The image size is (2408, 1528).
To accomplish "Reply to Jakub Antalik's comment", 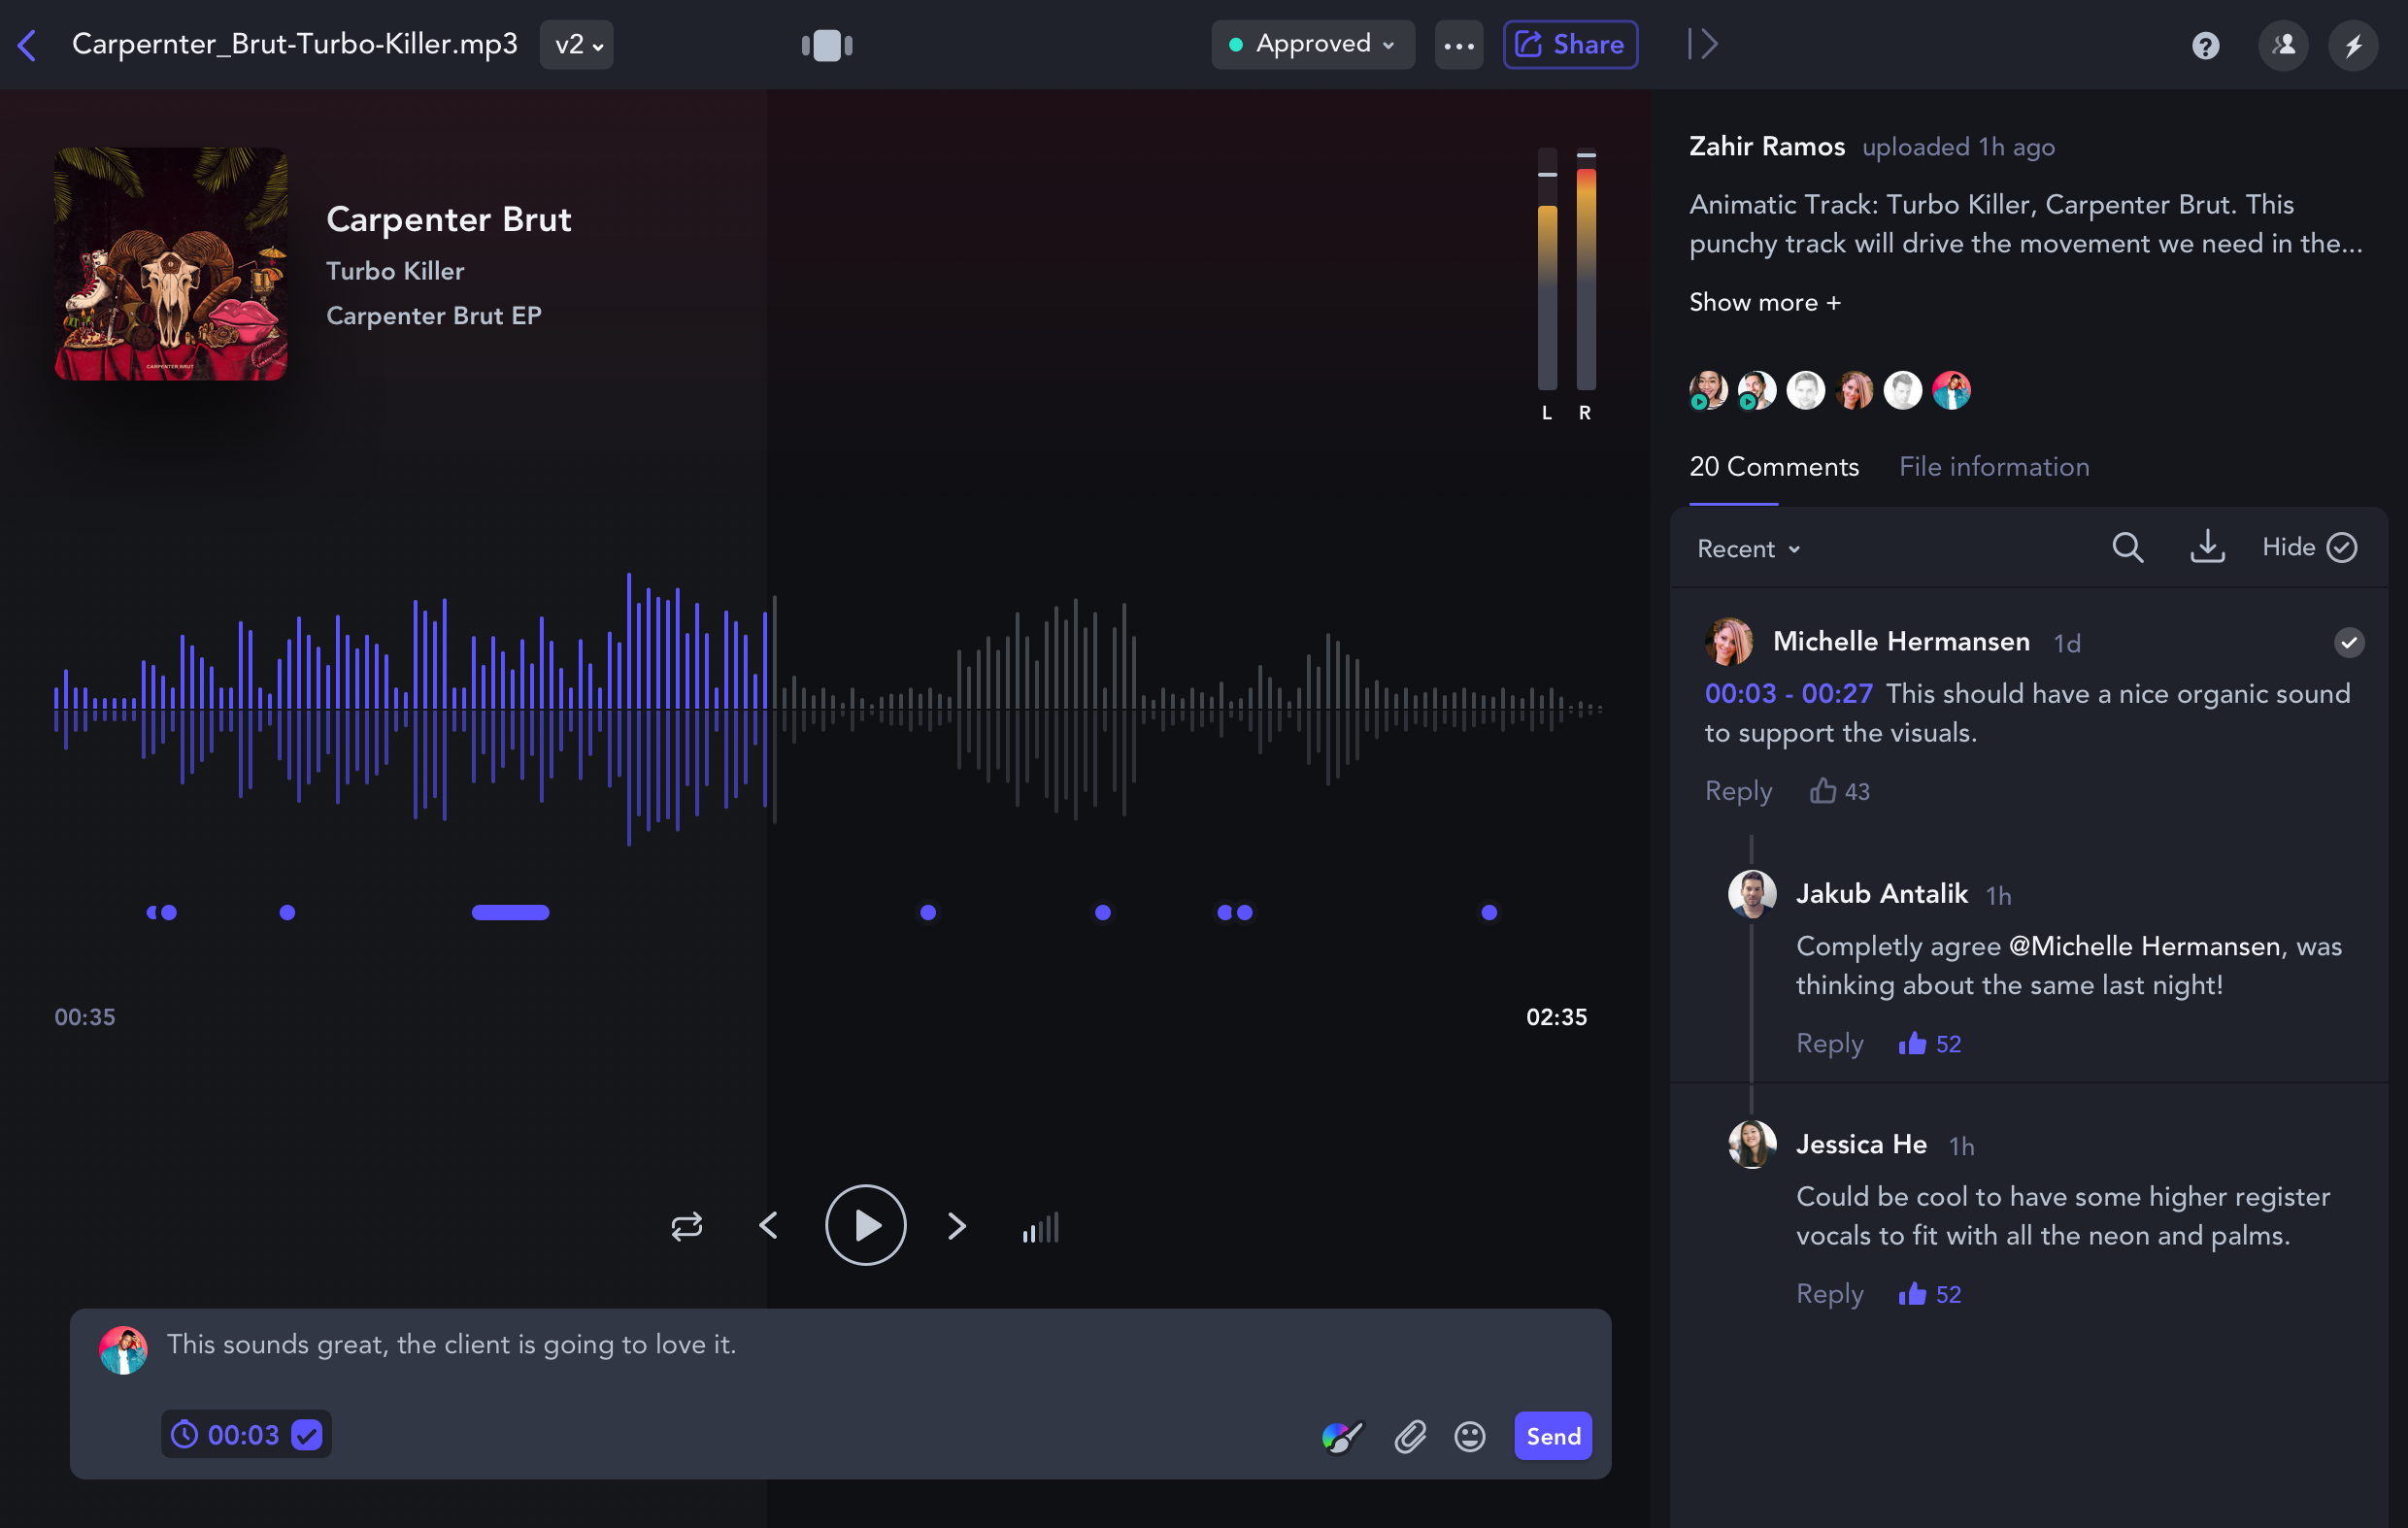I will tap(1830, 1043).
